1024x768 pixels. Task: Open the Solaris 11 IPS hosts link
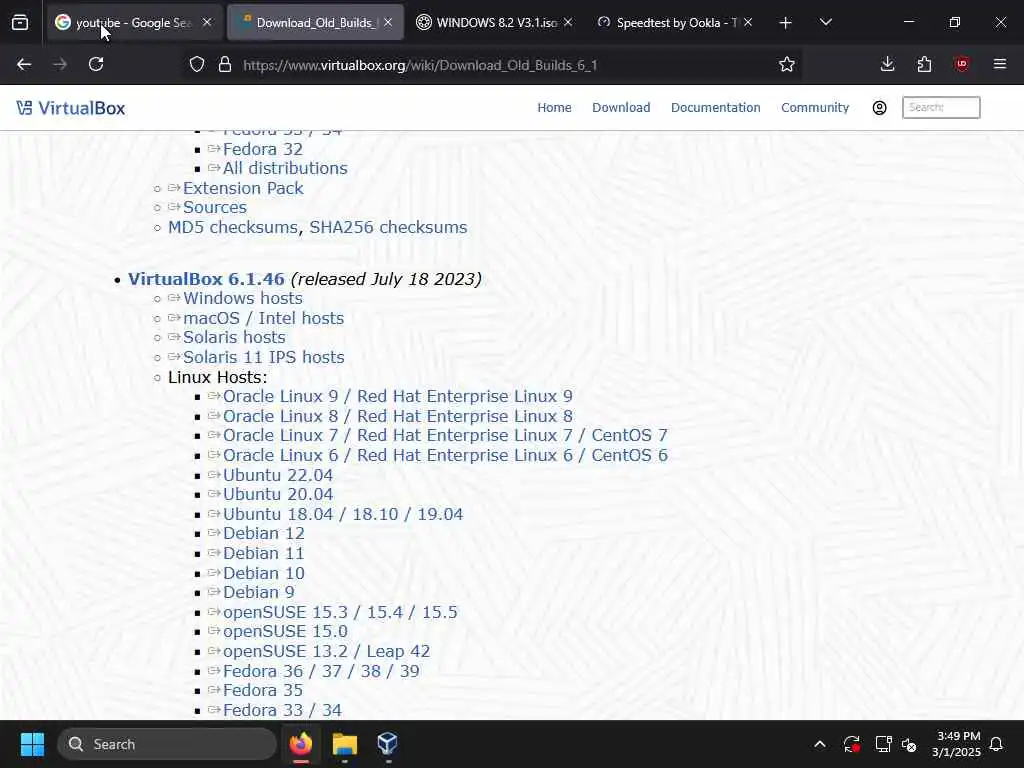264,357
